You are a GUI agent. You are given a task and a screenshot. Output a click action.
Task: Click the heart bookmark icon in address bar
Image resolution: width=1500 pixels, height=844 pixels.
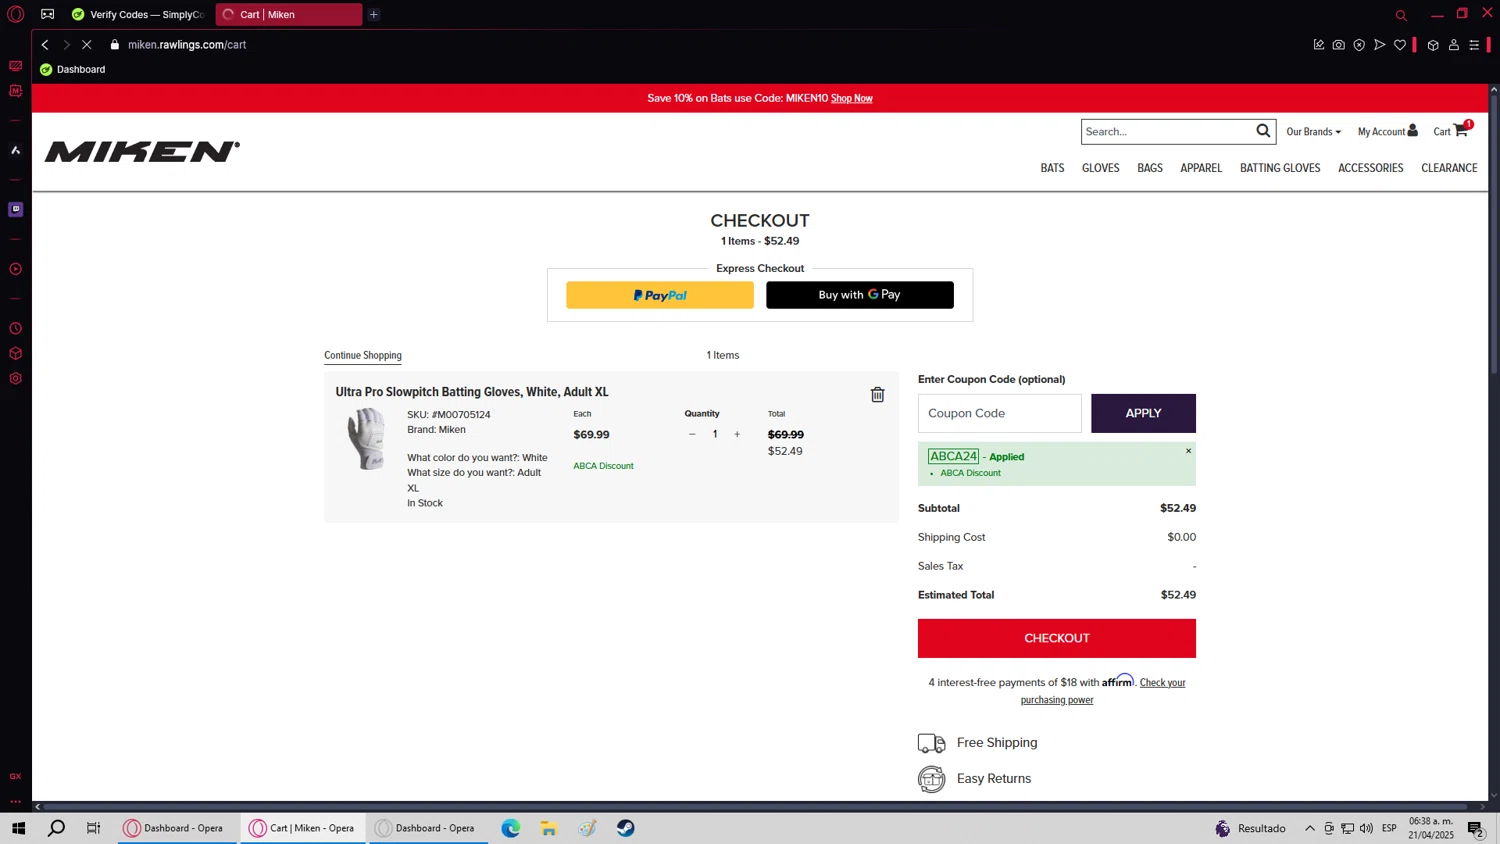click(1400, 45)
